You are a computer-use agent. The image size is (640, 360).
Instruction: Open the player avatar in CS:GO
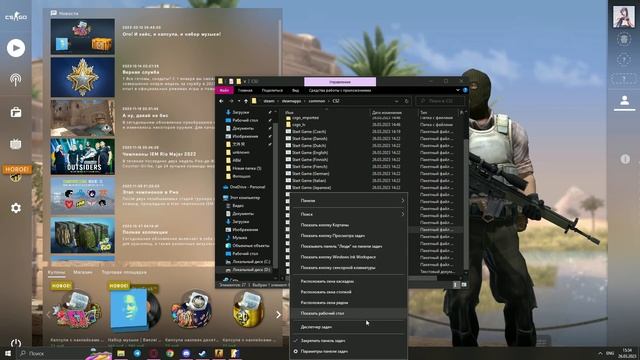point(624,17)
